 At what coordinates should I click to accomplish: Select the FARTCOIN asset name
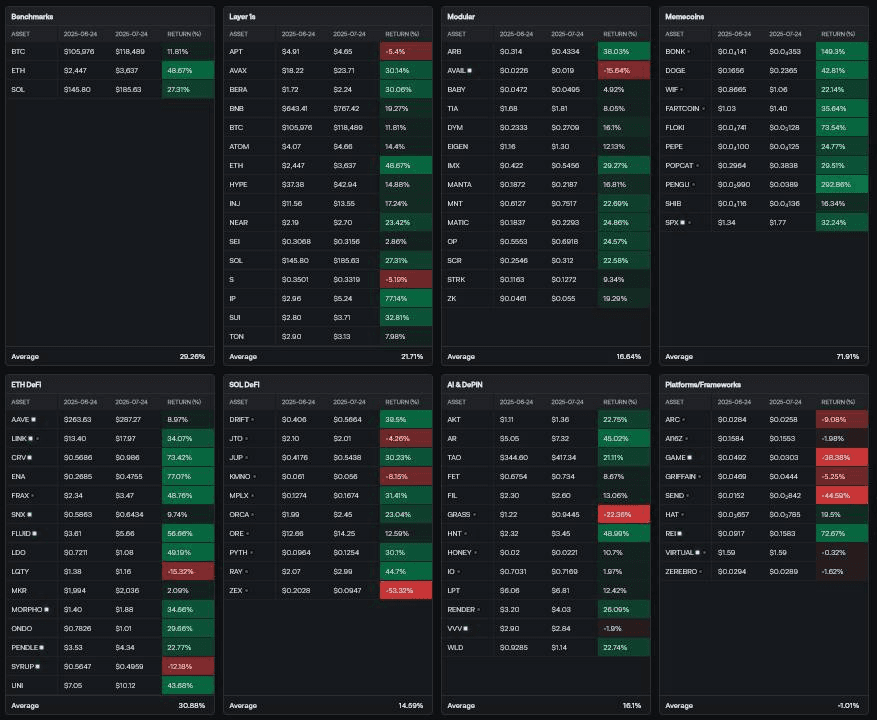tap(682, 109)
